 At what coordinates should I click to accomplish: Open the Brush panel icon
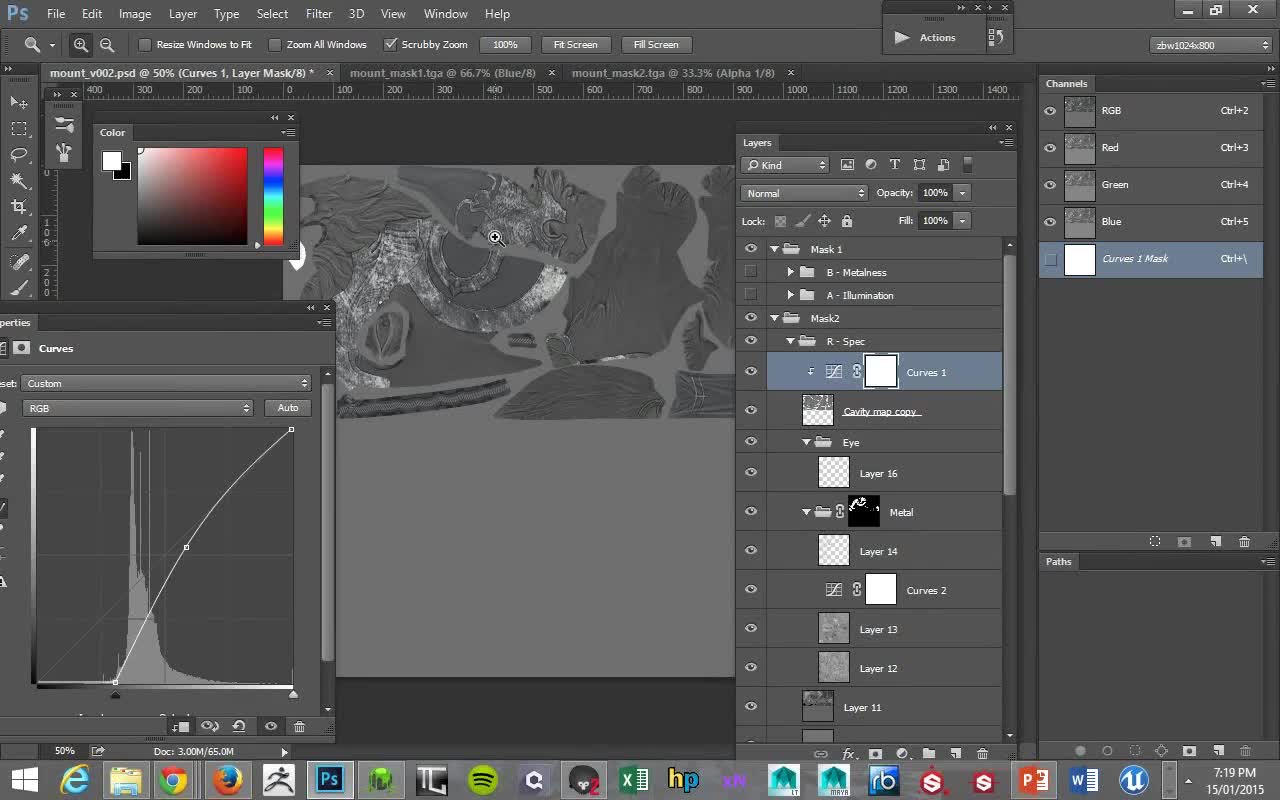(64, 125)
